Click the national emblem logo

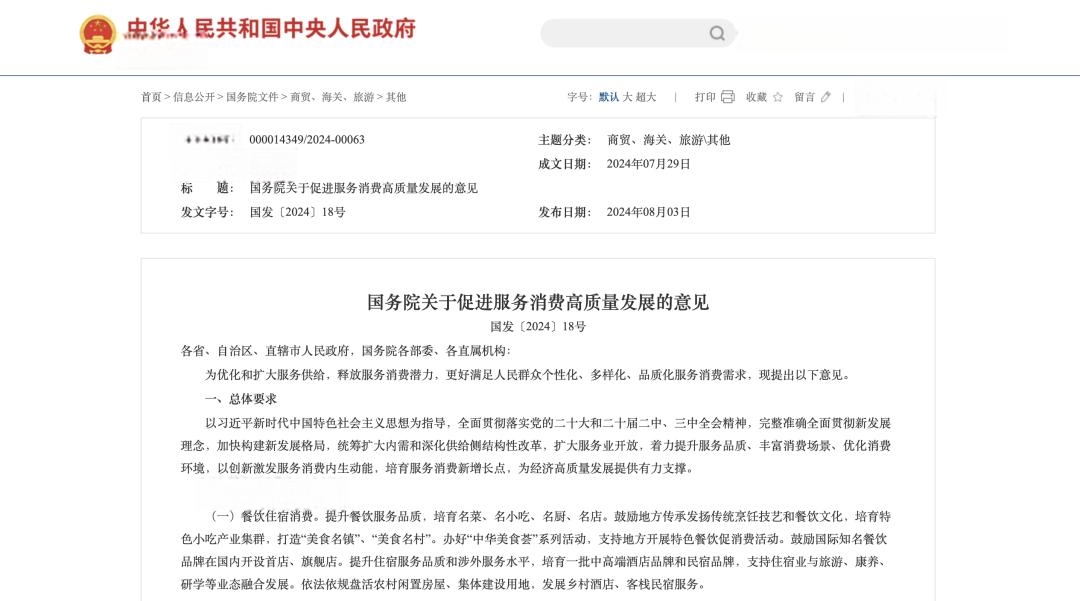[97, 34]
